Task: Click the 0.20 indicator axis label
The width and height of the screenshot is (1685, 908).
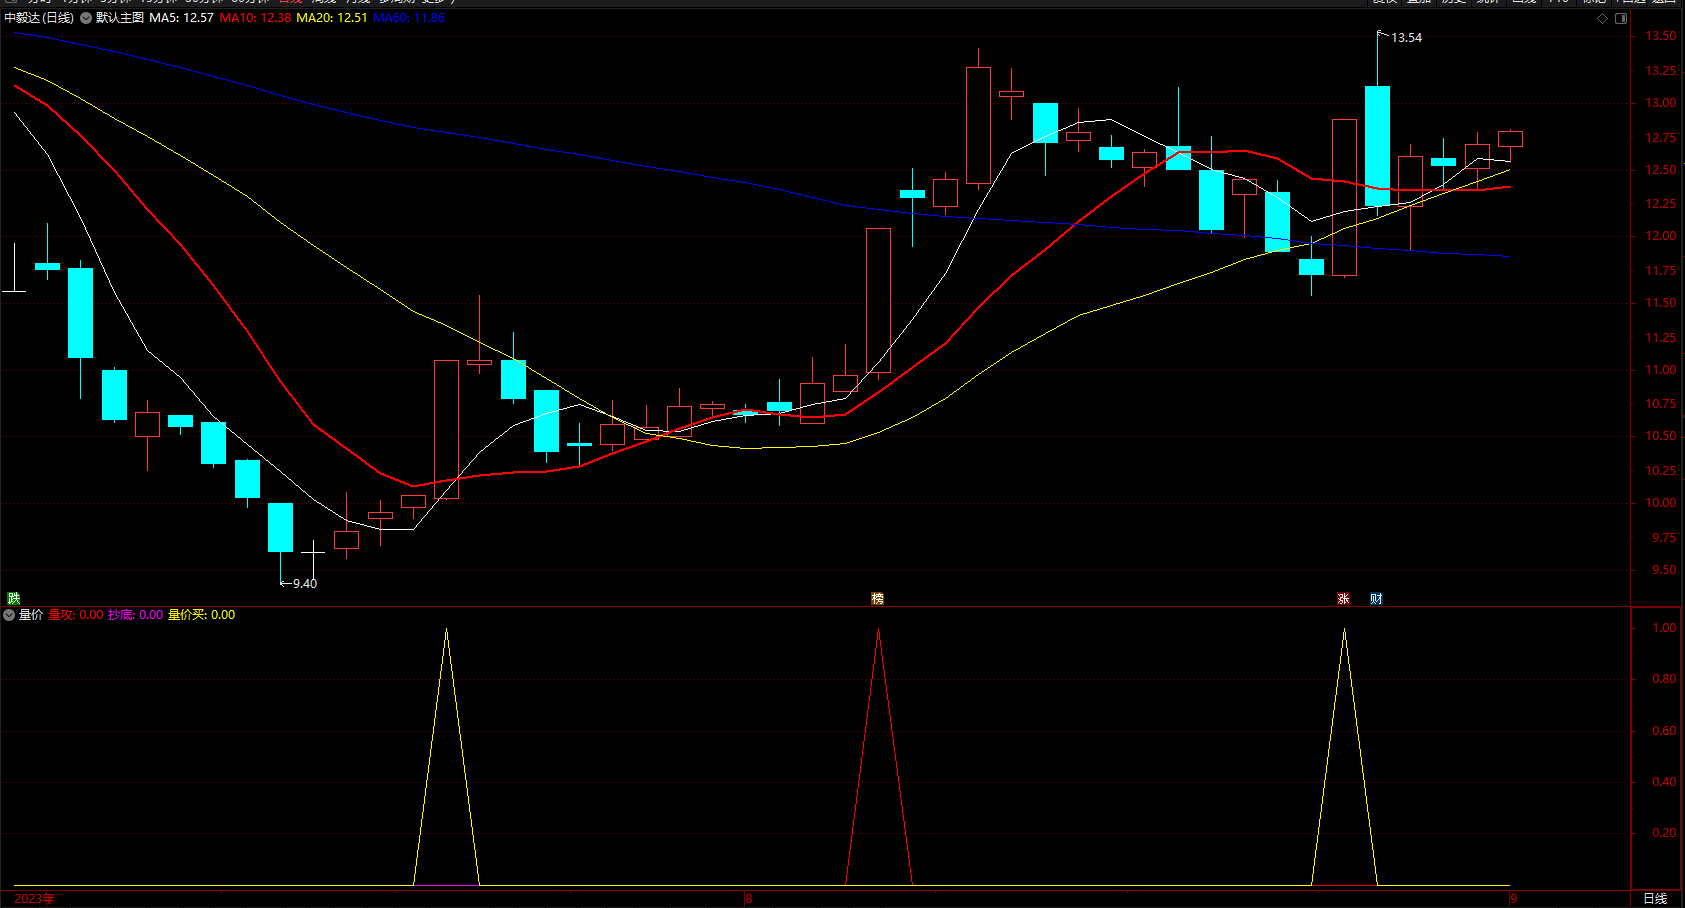Action: [x=1664, y=833]
